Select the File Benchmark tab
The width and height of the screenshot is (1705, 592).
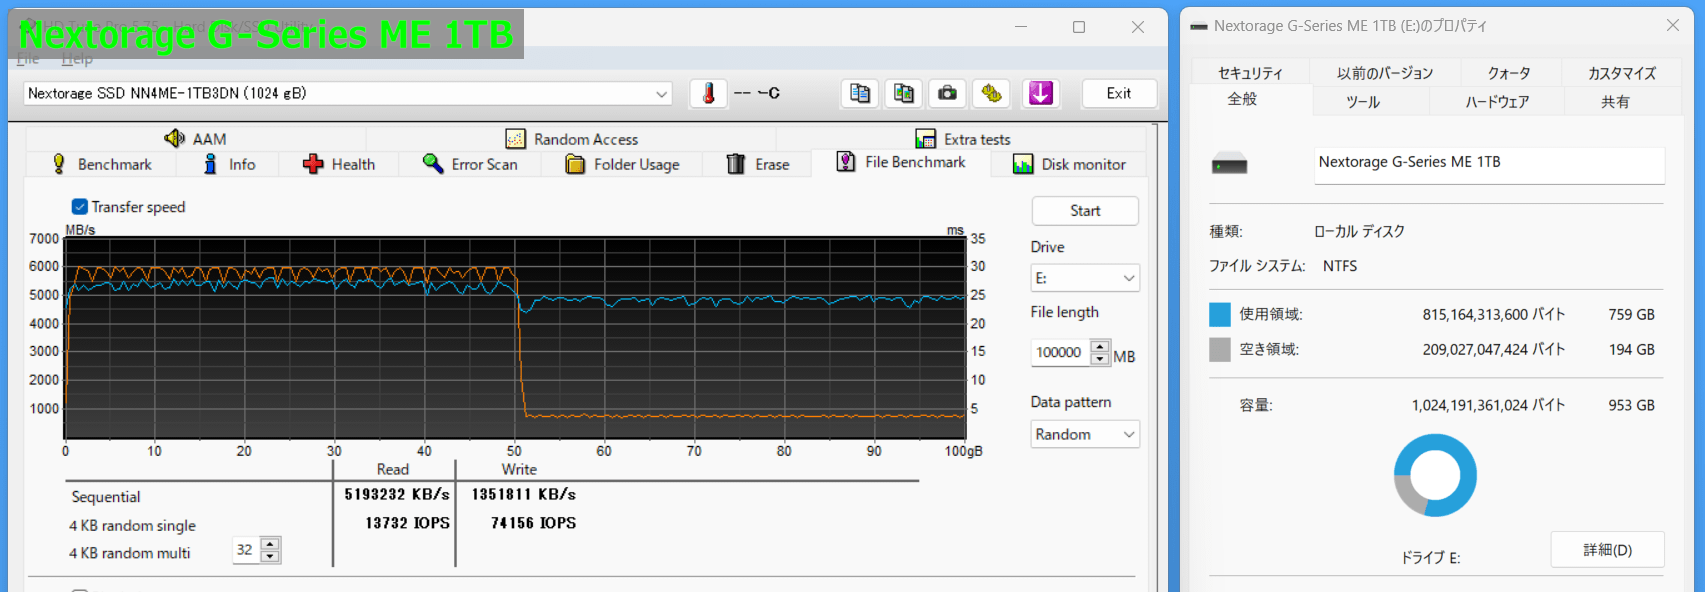click(901, 162)
